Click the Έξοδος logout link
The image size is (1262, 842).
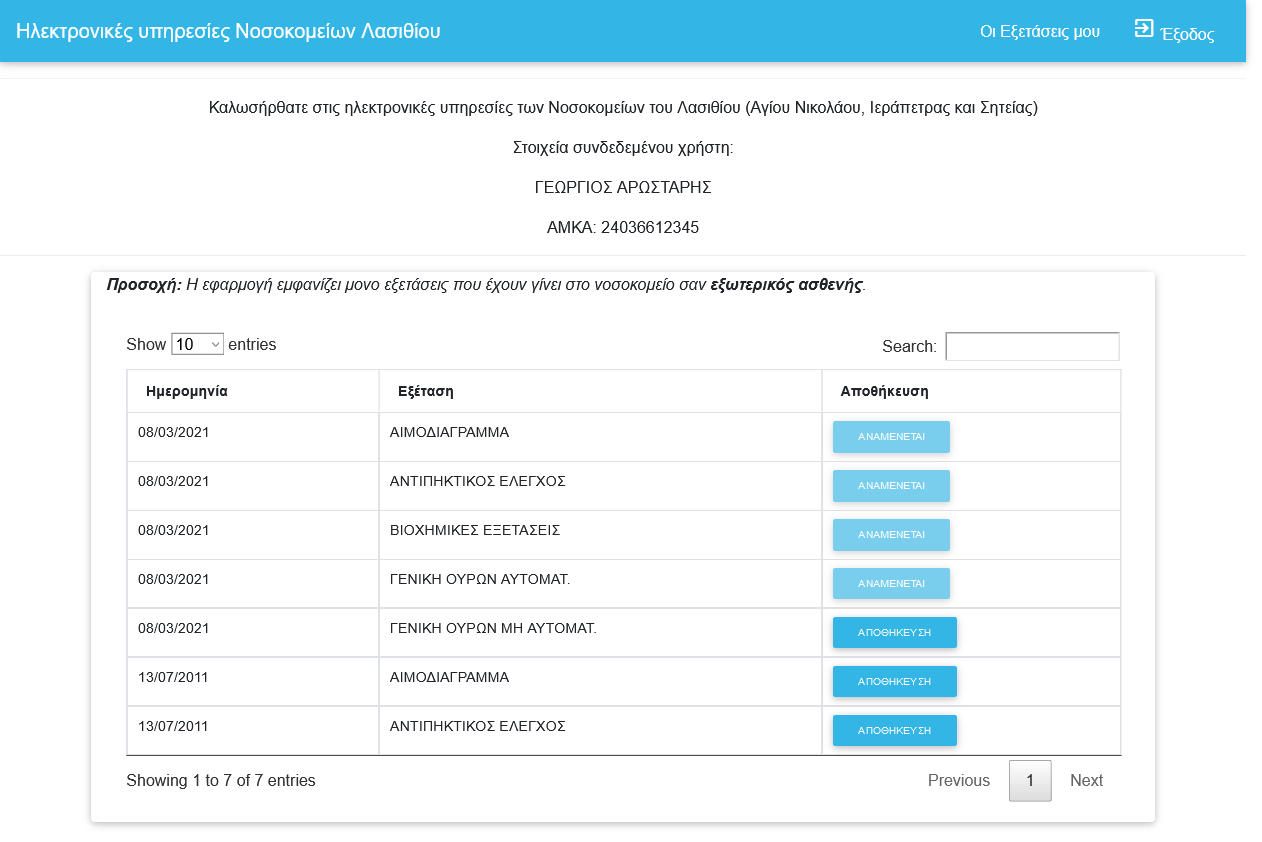(1186, 34)
